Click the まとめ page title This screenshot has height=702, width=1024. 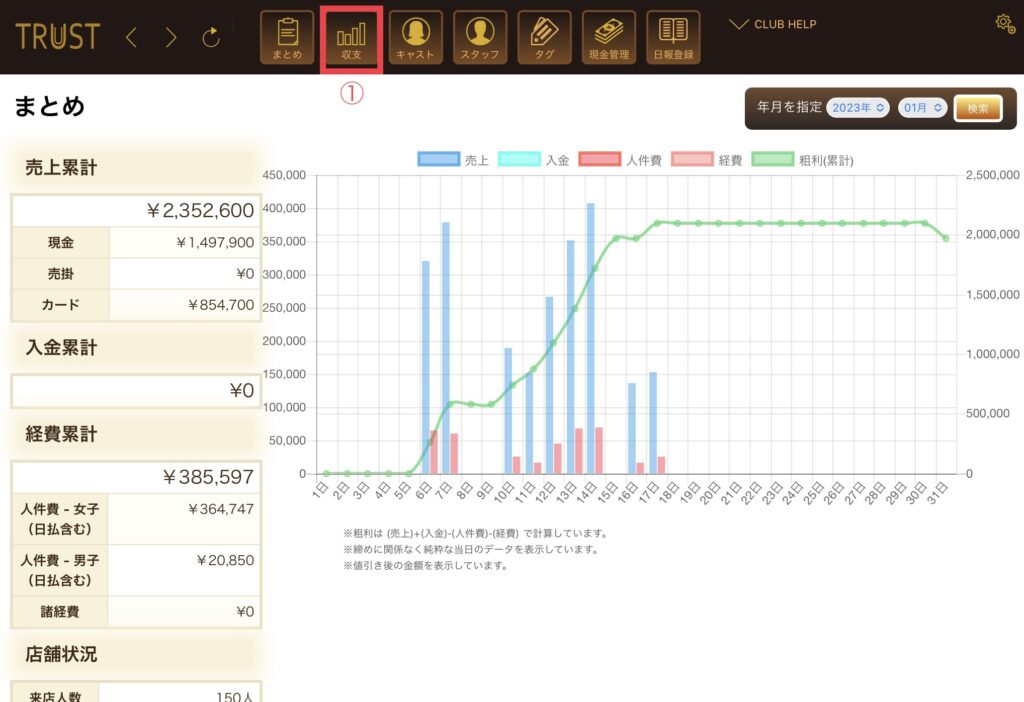(50, 106)
